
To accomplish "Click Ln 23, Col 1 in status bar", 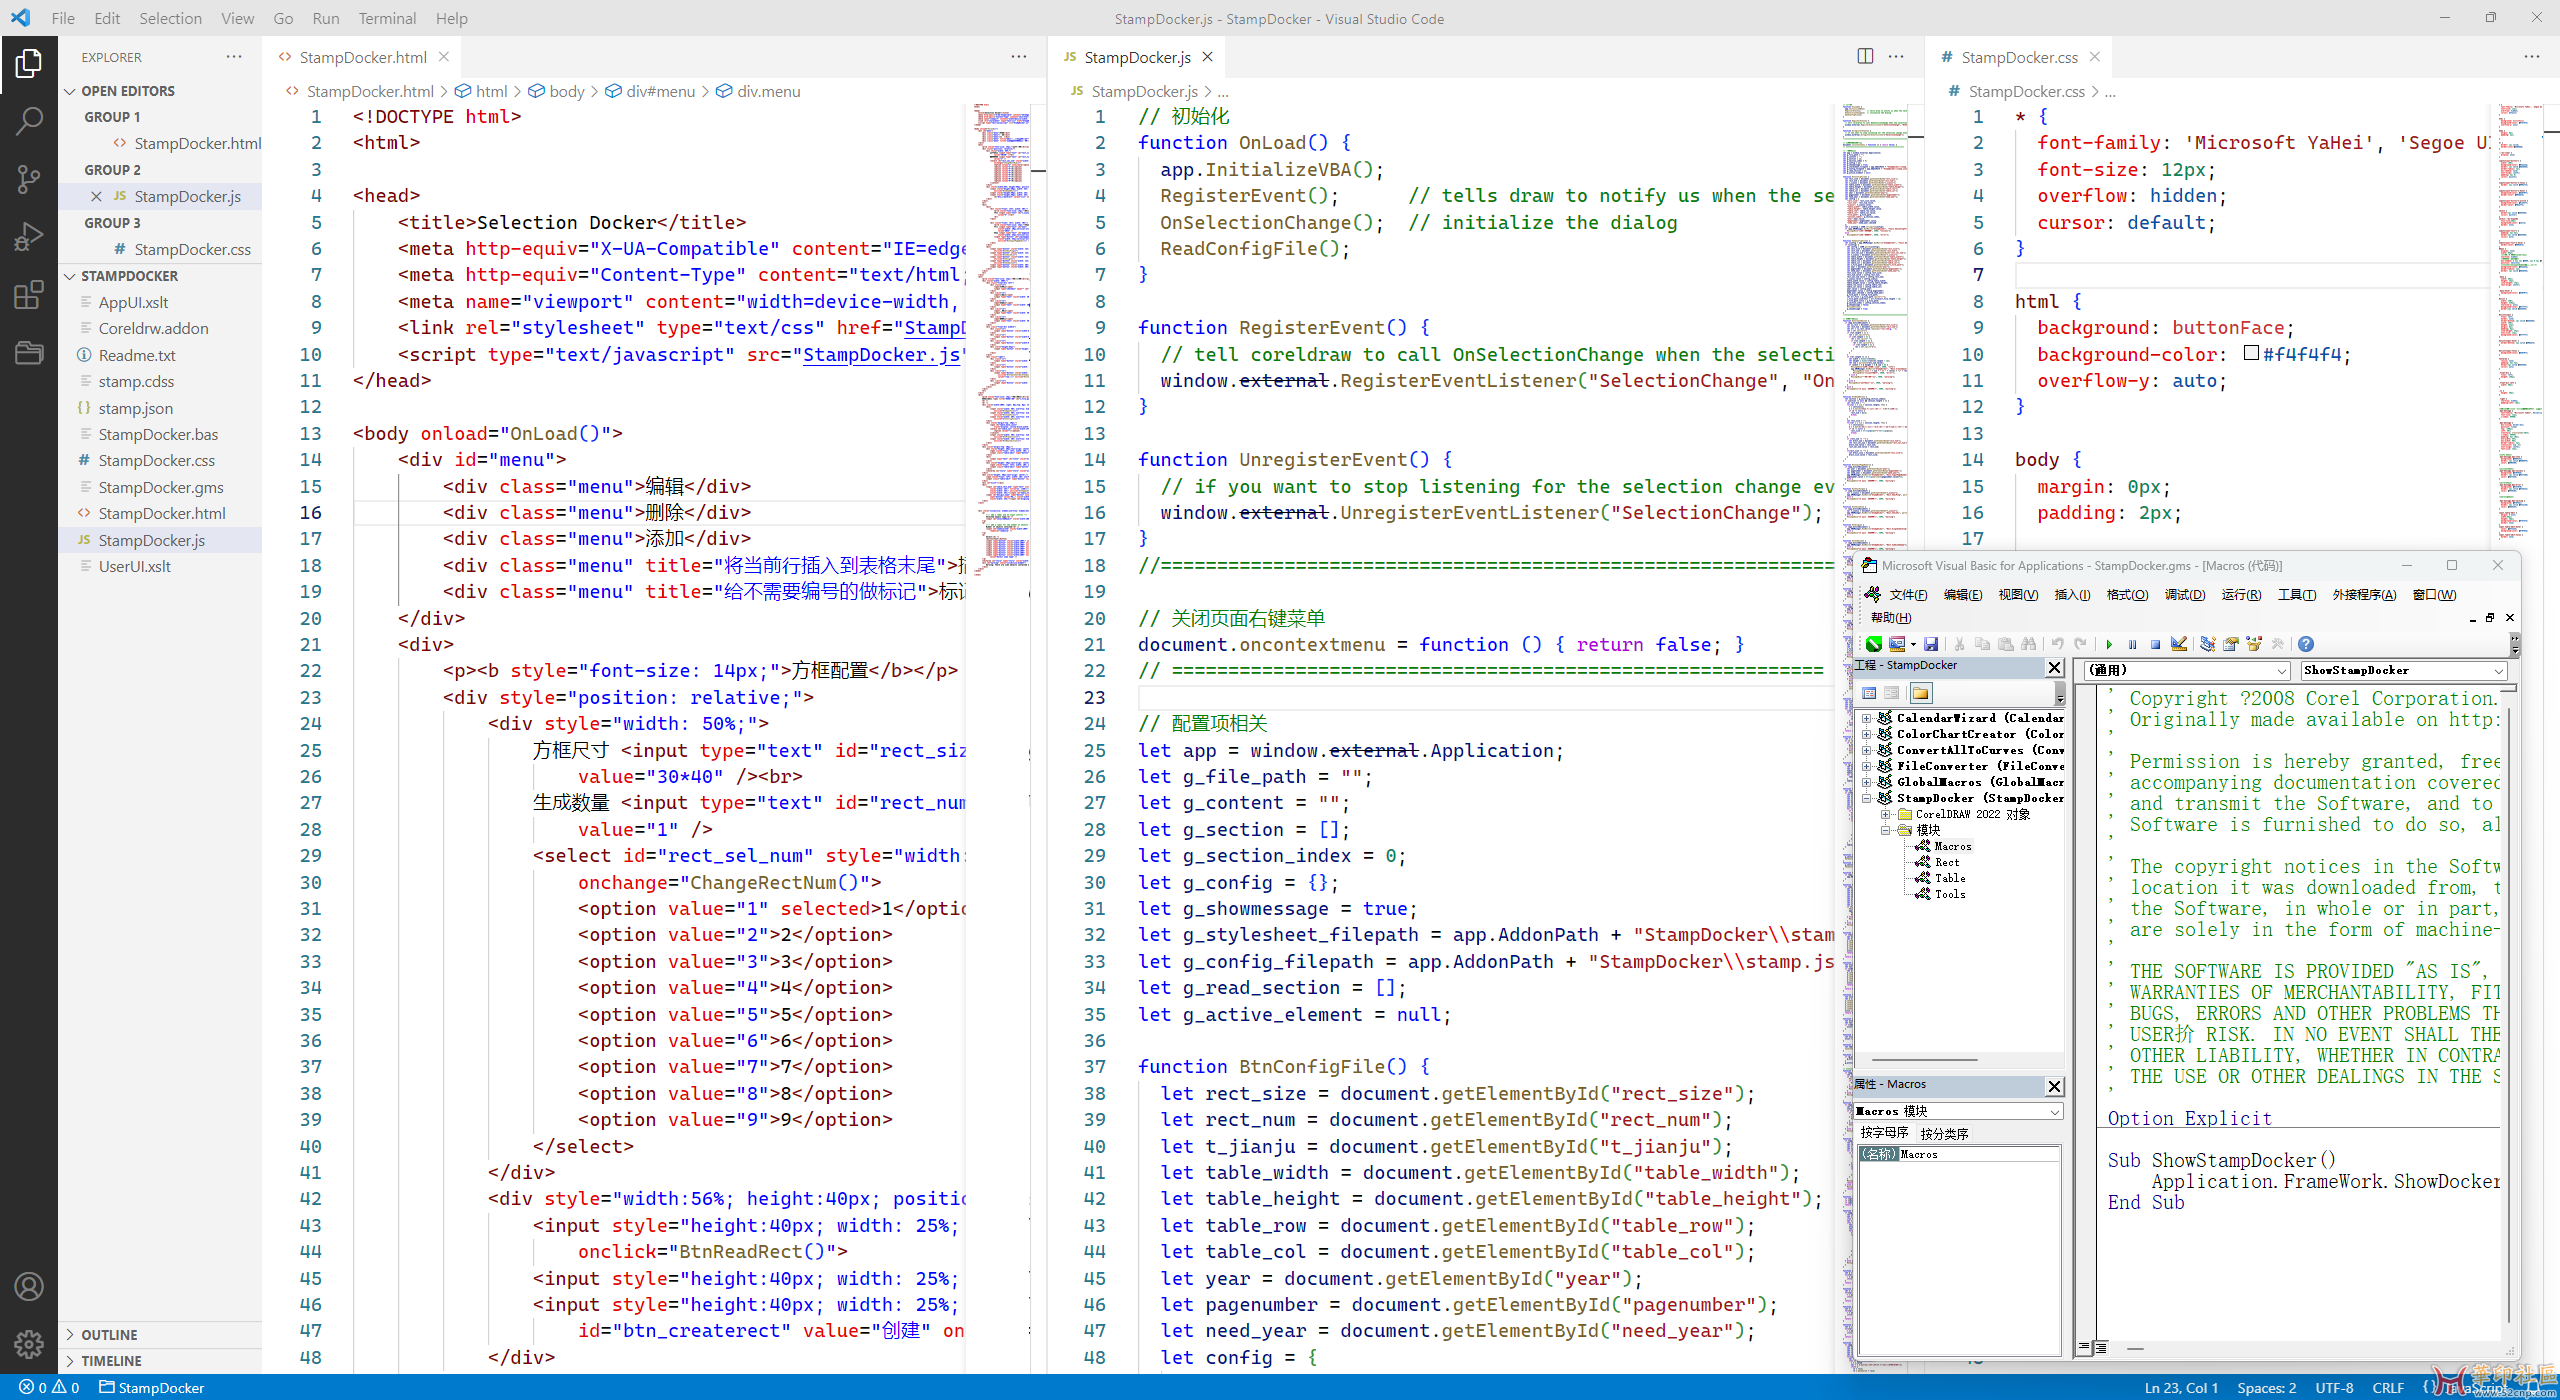I will [2181, 1387].
